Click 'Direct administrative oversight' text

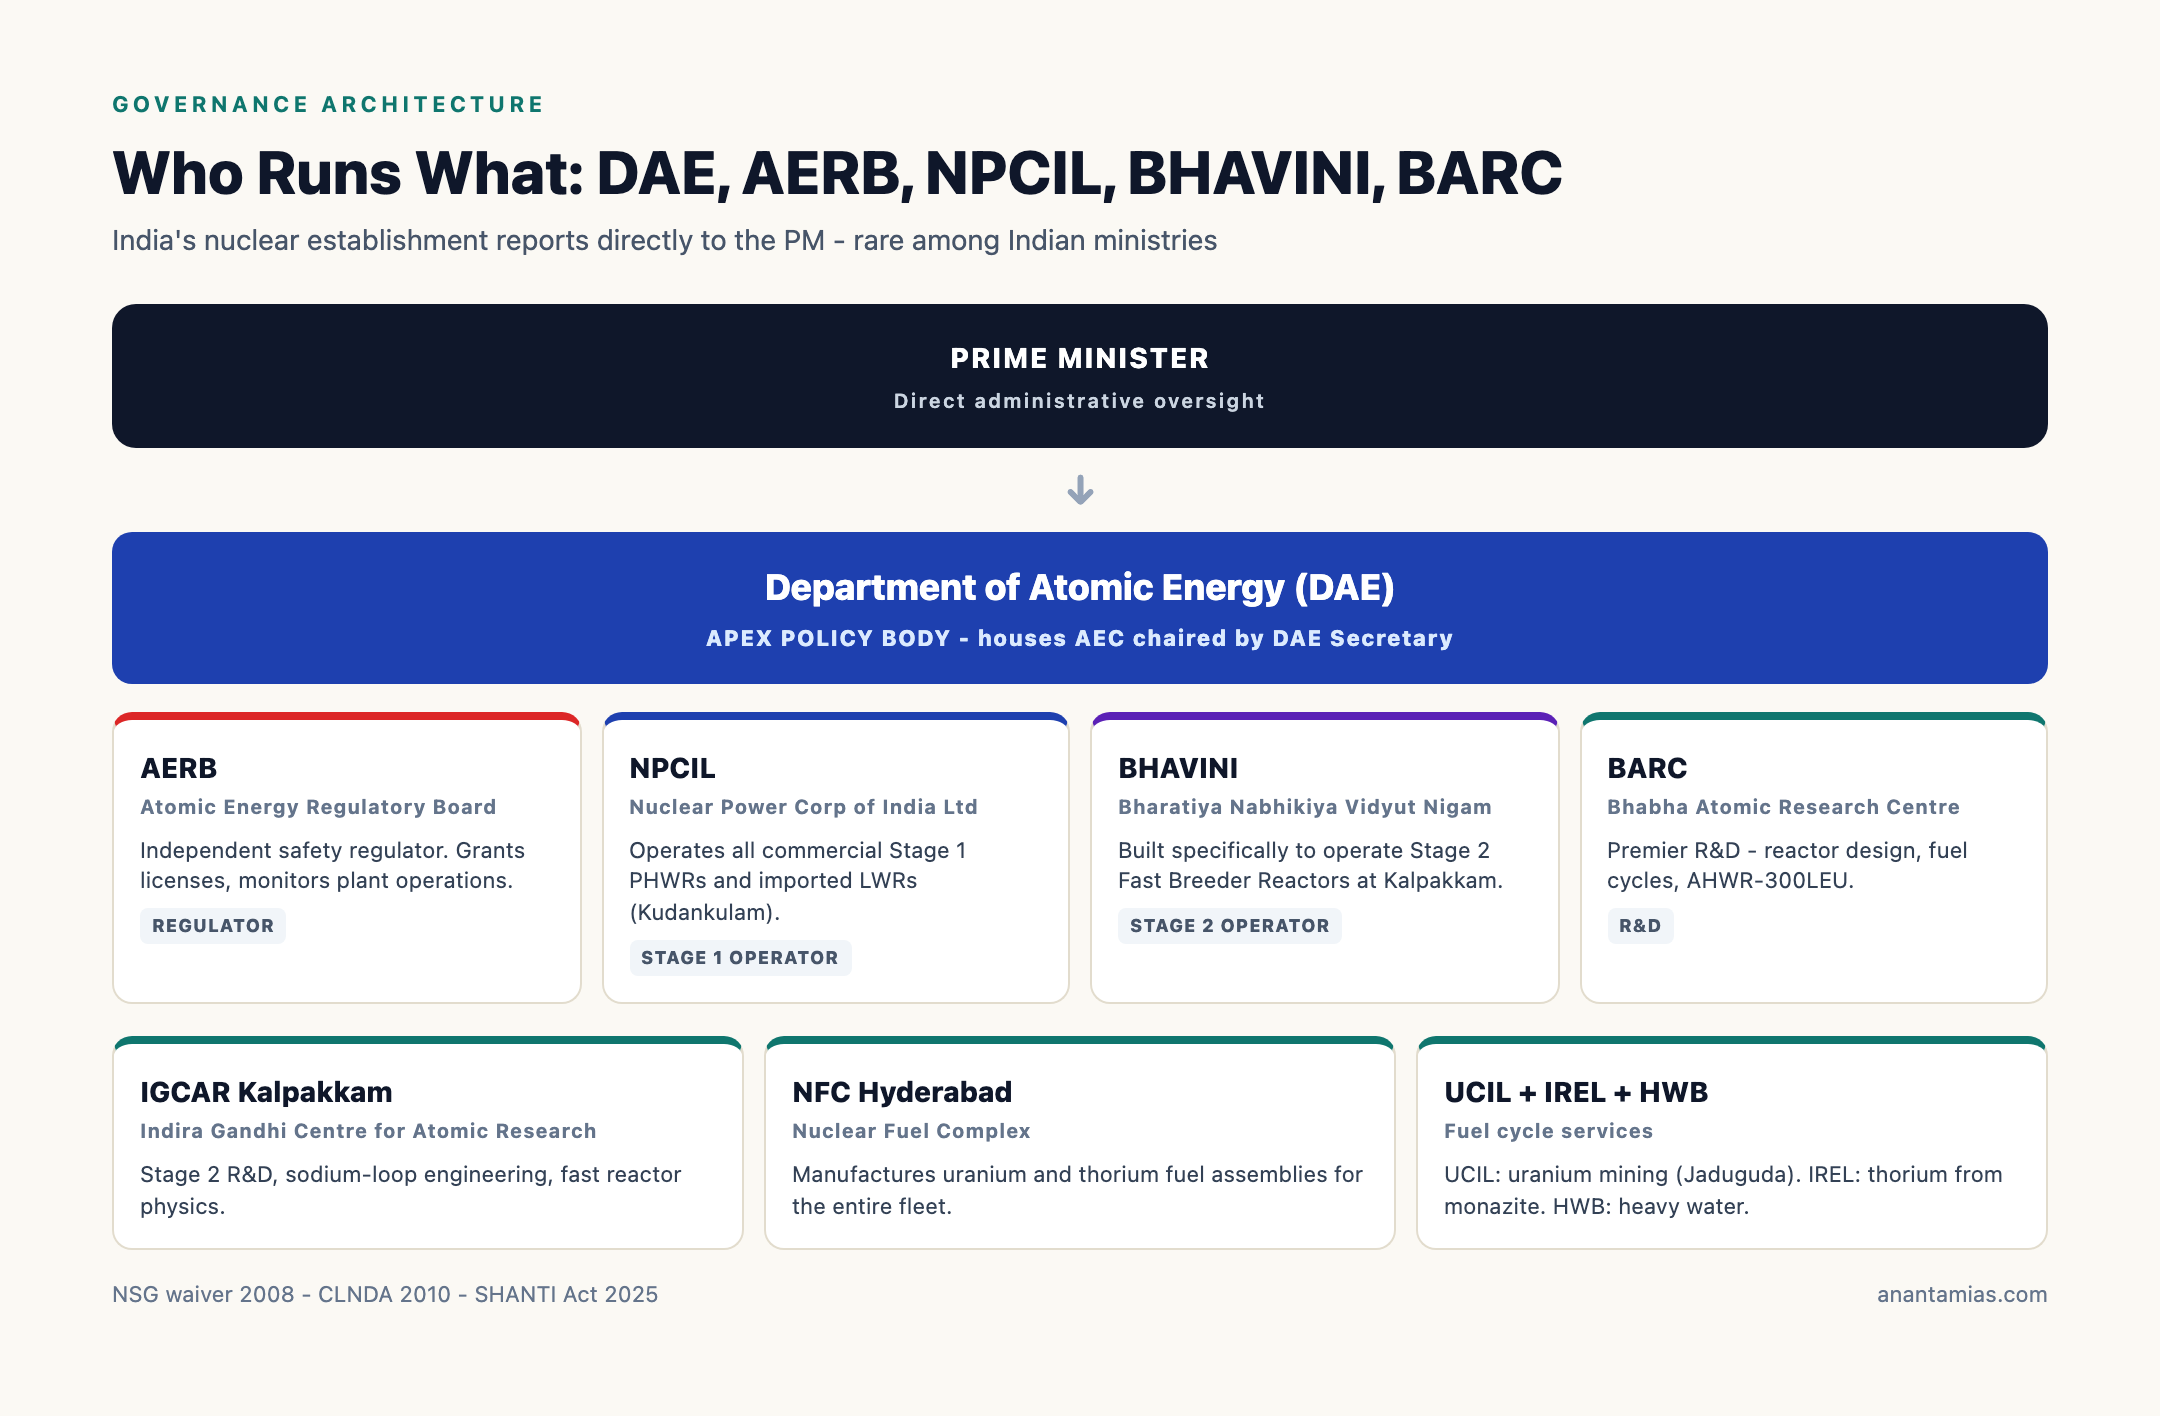pos(1080,401)
